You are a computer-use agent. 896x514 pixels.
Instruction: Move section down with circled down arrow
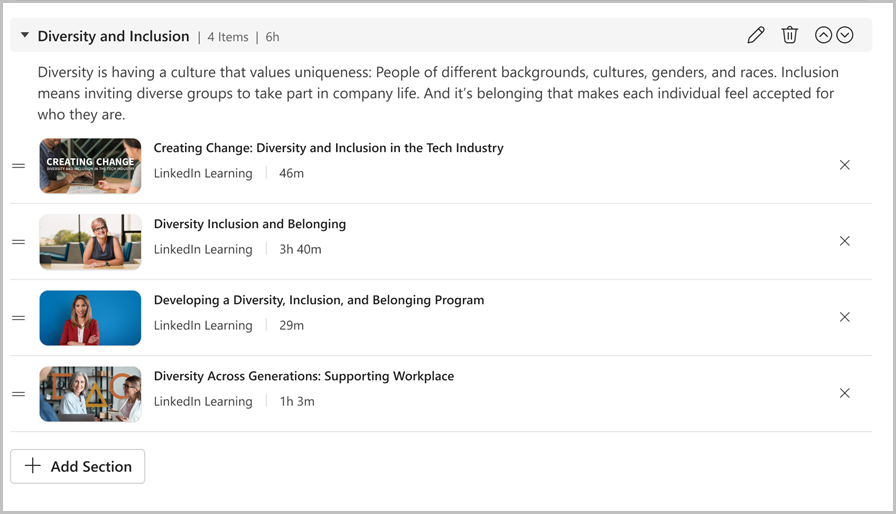pos(845,35)
